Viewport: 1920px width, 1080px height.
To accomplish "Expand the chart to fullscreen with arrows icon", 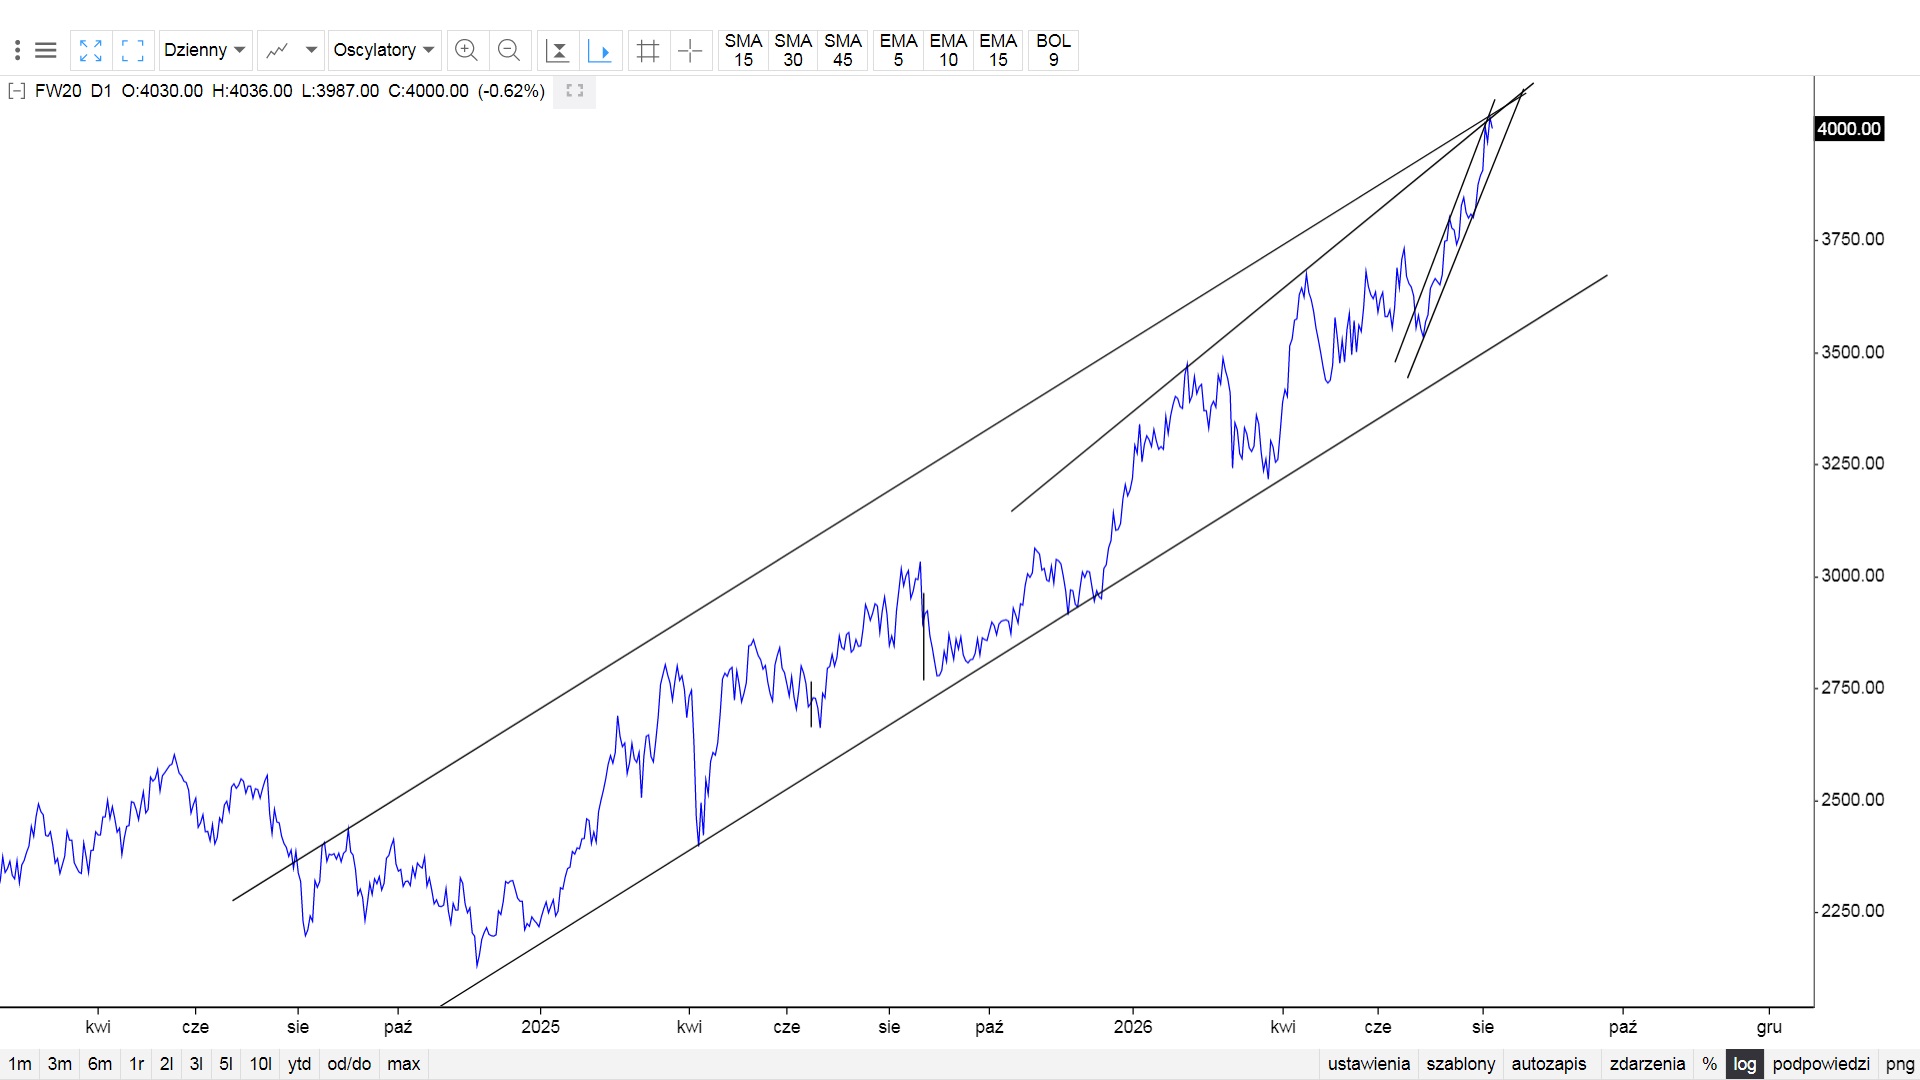I will (x=91, y=50).
